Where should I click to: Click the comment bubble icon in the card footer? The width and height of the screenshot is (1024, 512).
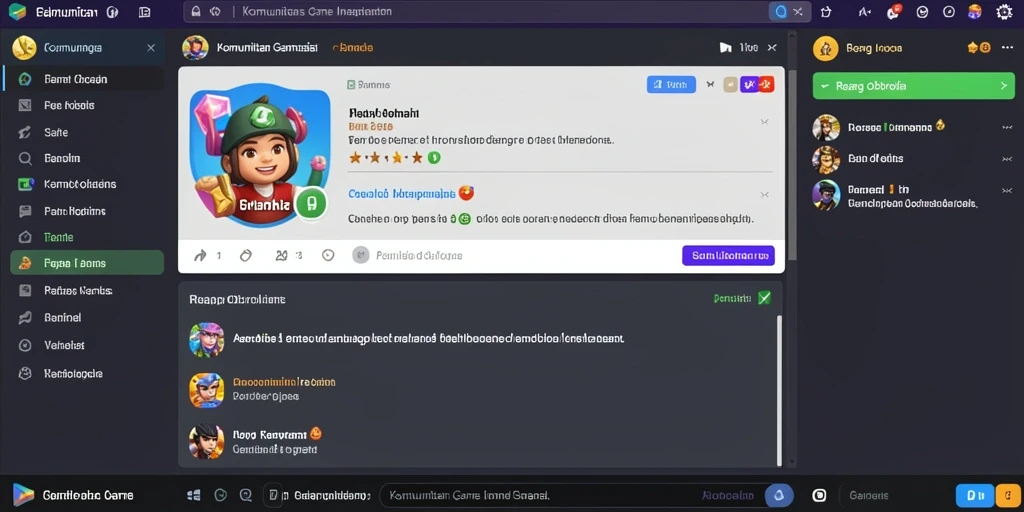click(246, 255)
